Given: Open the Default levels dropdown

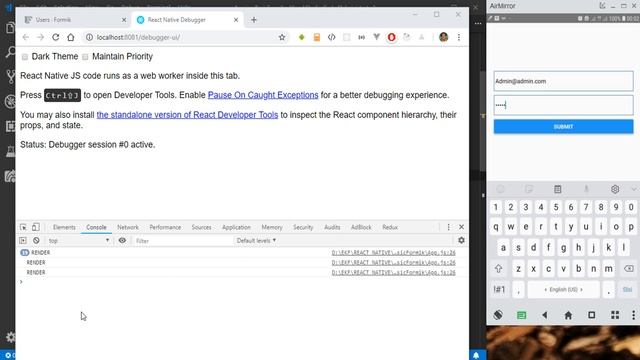Looking at the screenshot, I should [256, 240].
